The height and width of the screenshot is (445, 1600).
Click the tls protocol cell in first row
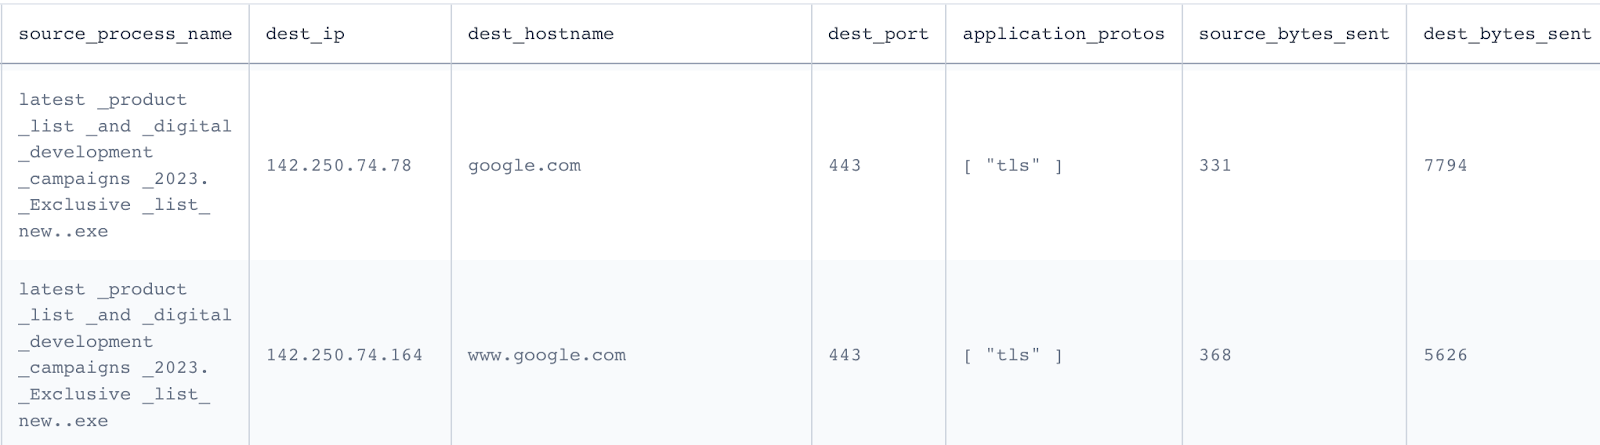pos(1013,166)
